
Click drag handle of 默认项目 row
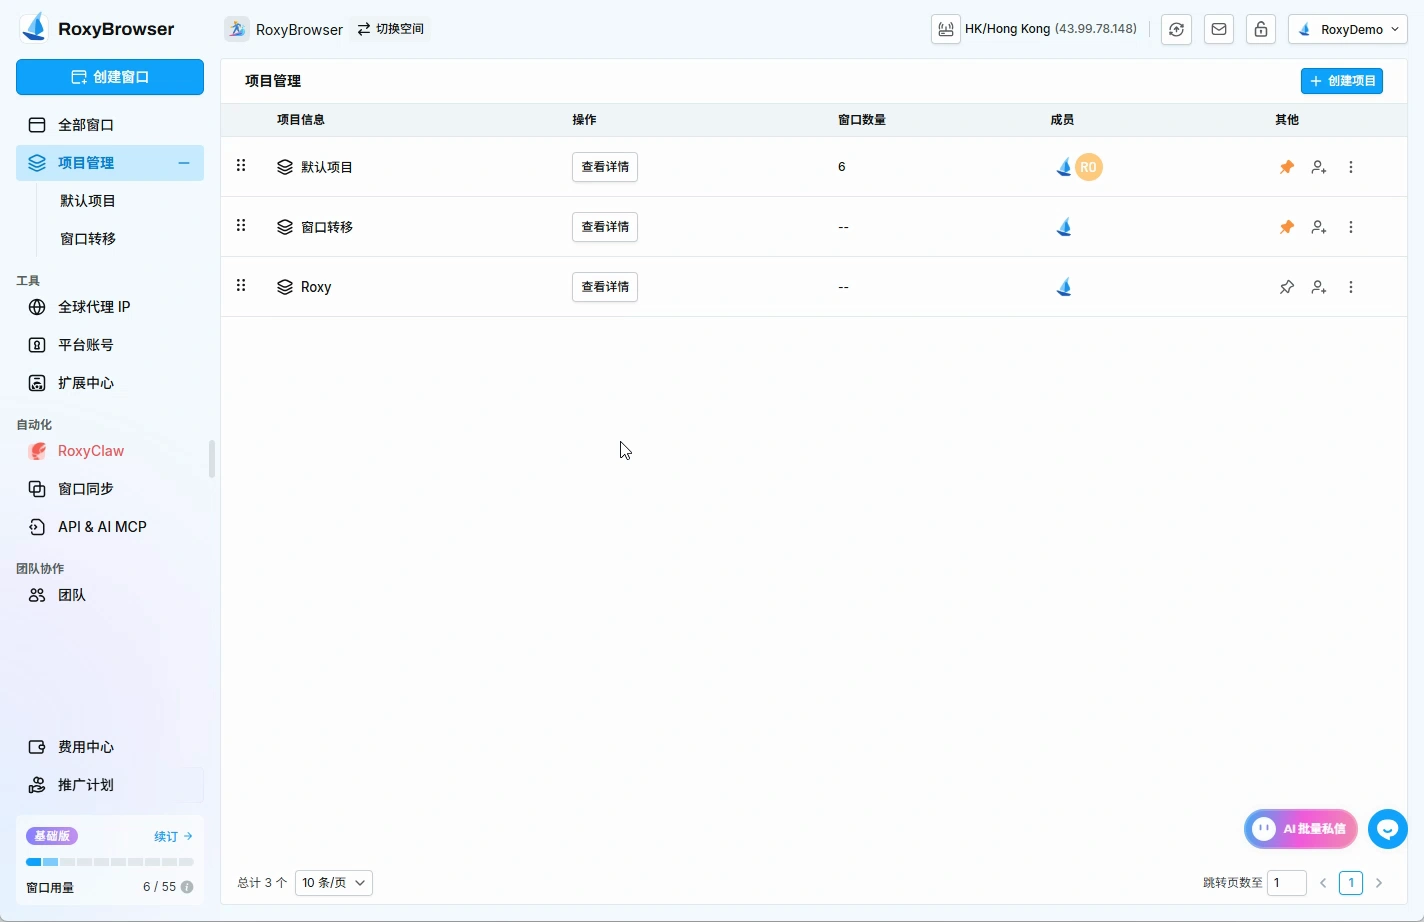click(241, 166)
